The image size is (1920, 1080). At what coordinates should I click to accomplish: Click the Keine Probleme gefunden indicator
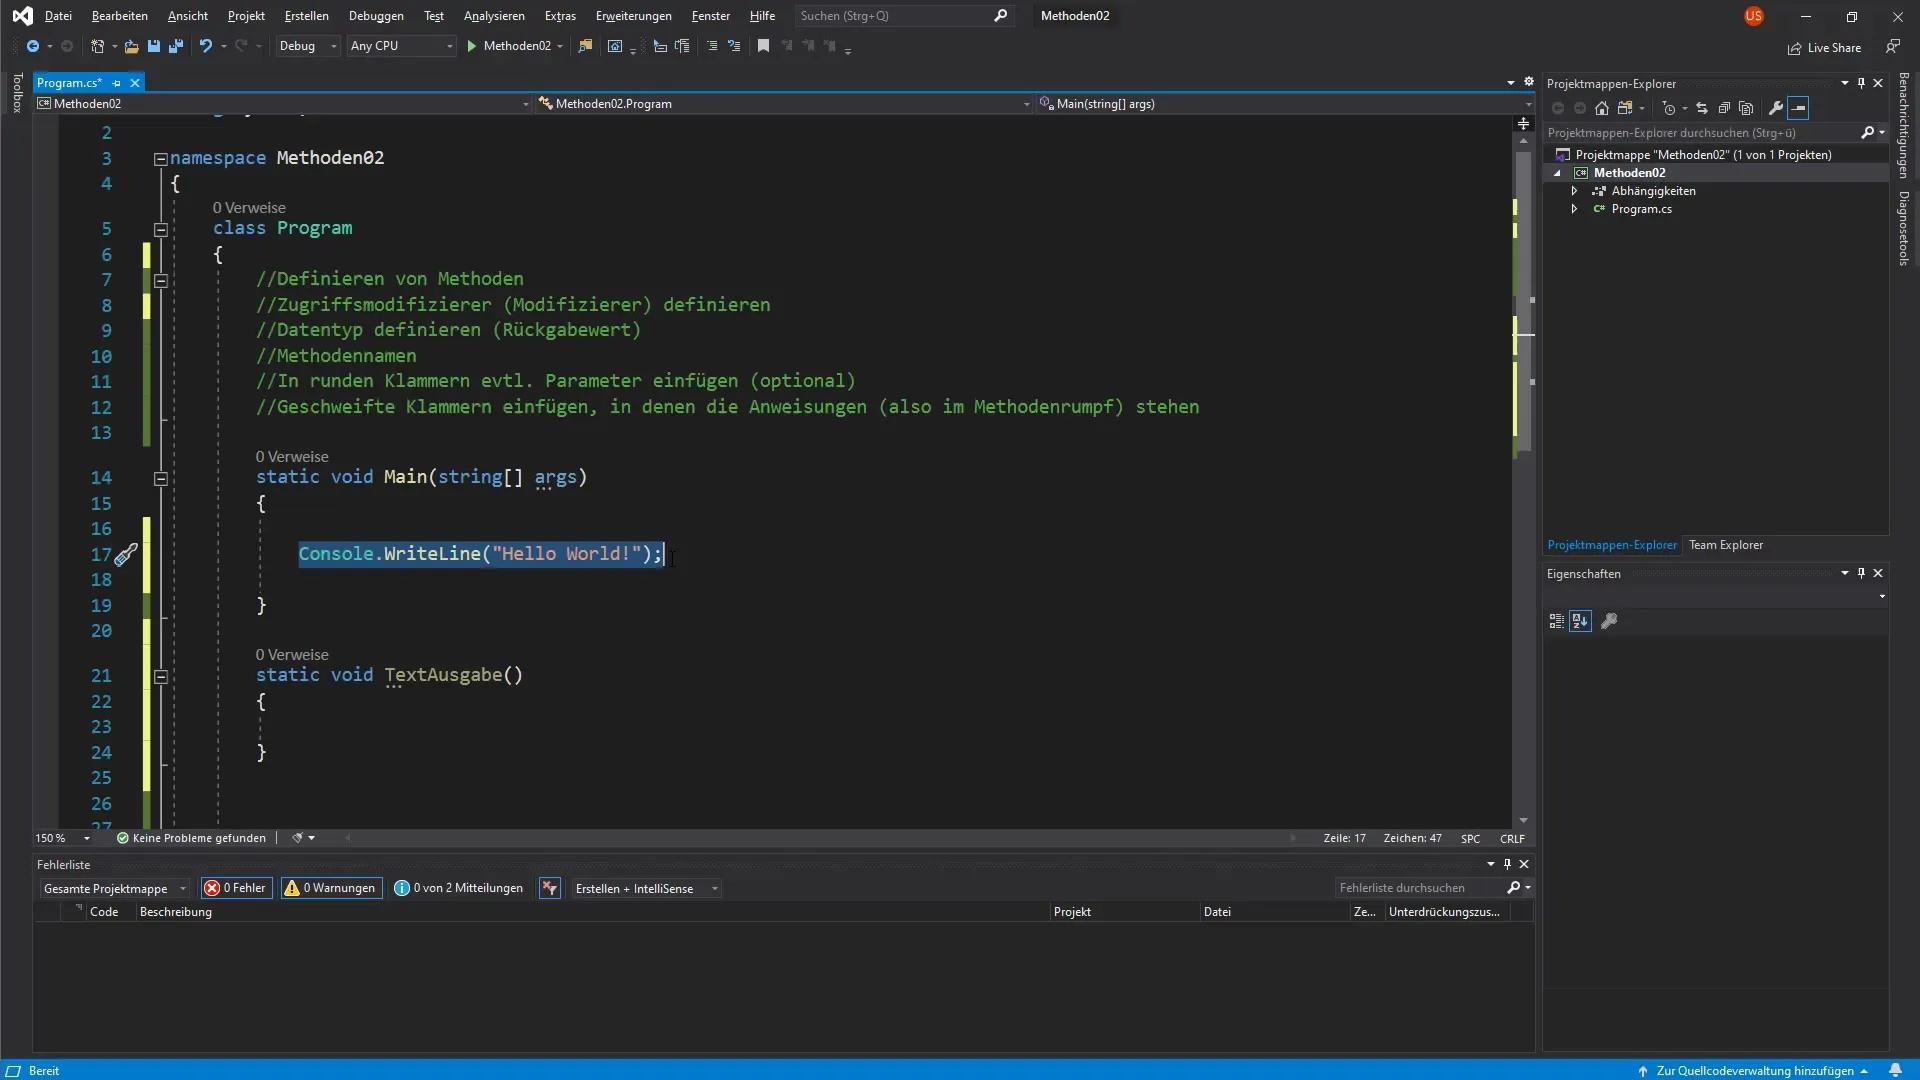[191, 838]
